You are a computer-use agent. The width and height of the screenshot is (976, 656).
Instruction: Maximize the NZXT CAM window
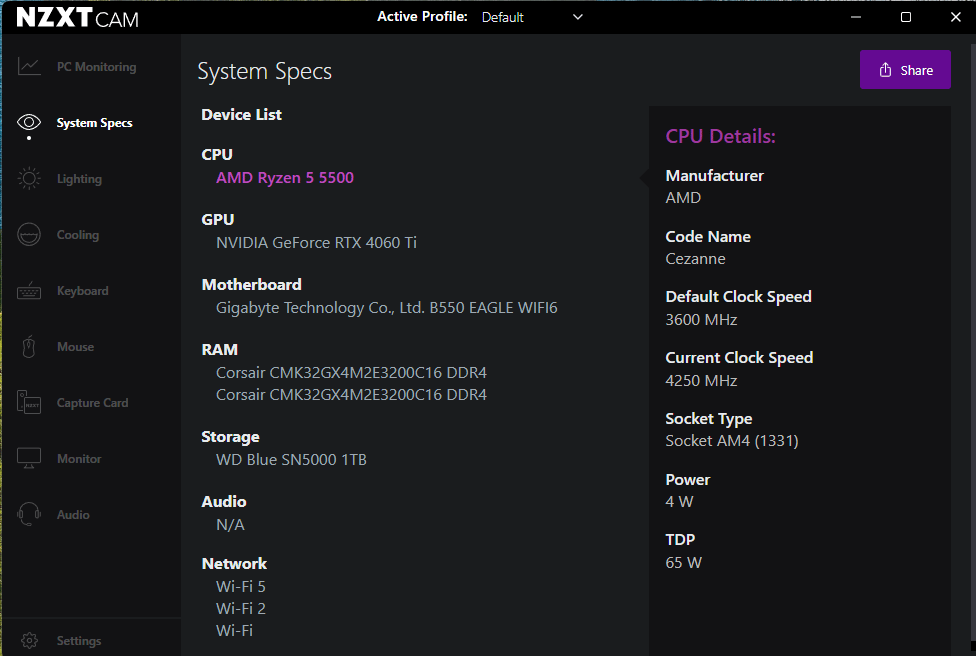(x=906, y=17)
